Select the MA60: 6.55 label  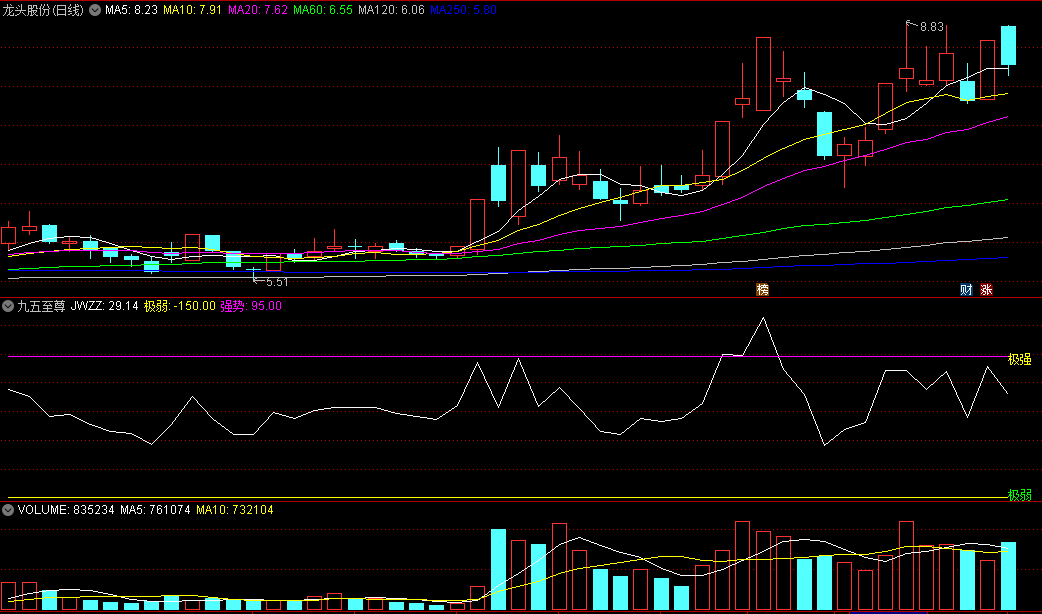pos(323,10)
